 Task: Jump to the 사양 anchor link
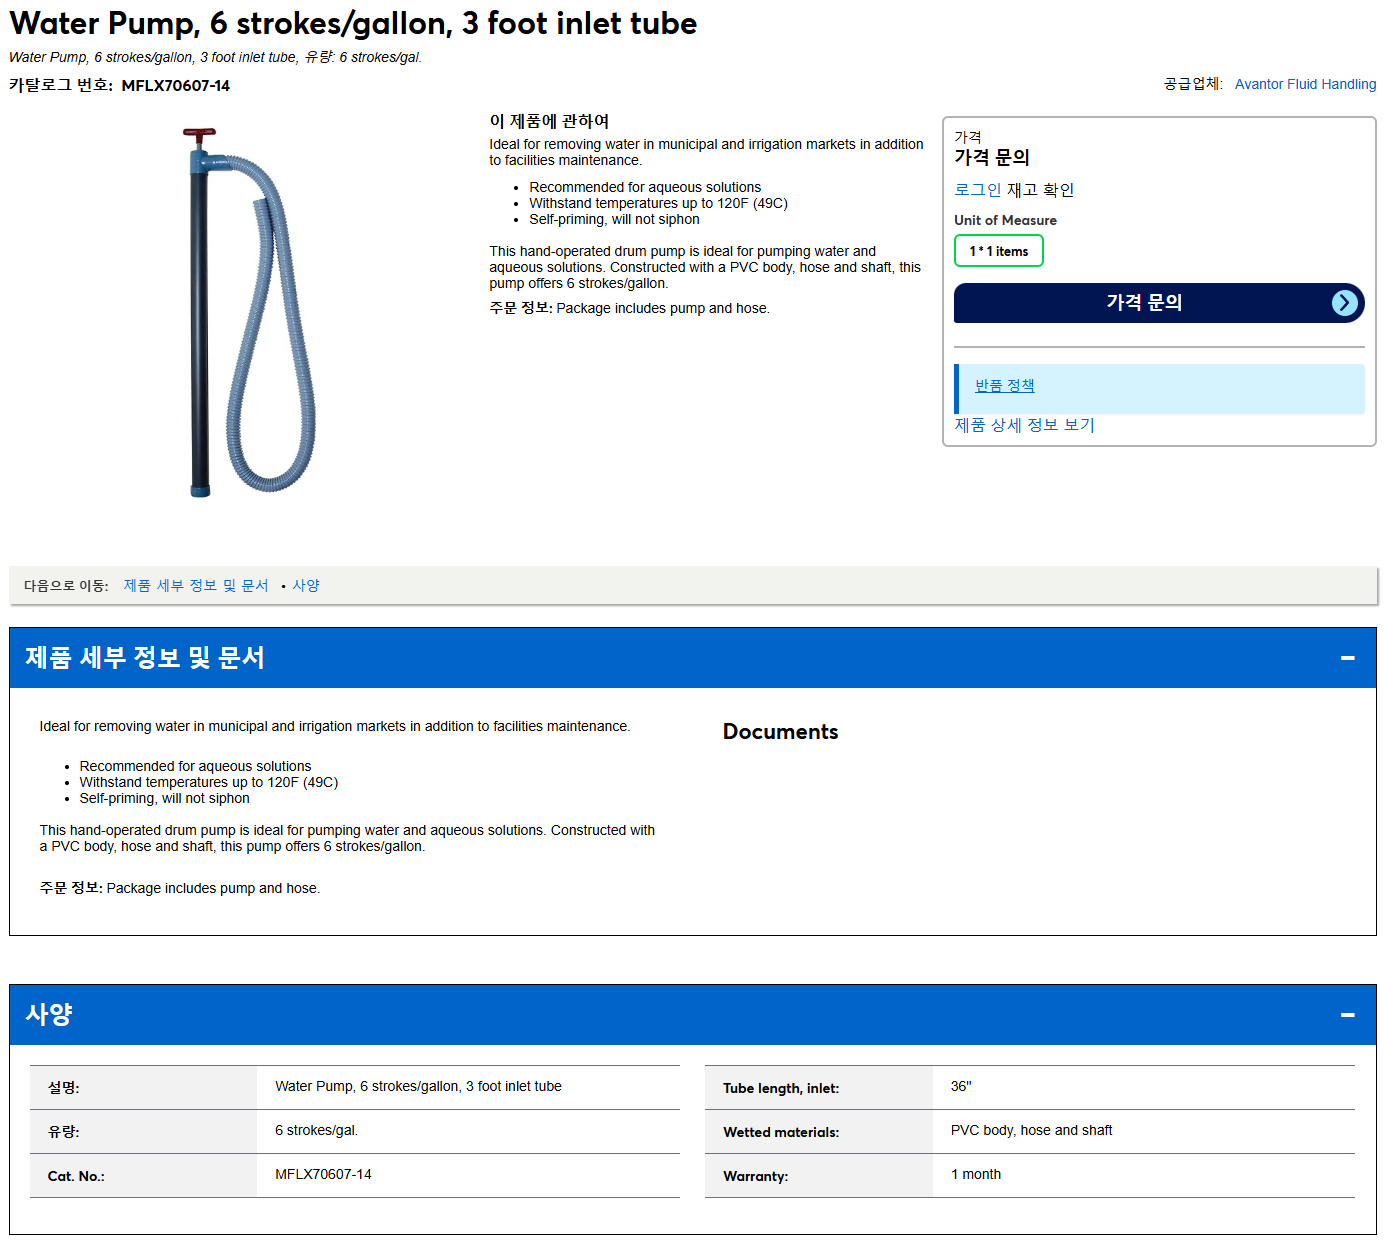(306, 586)
